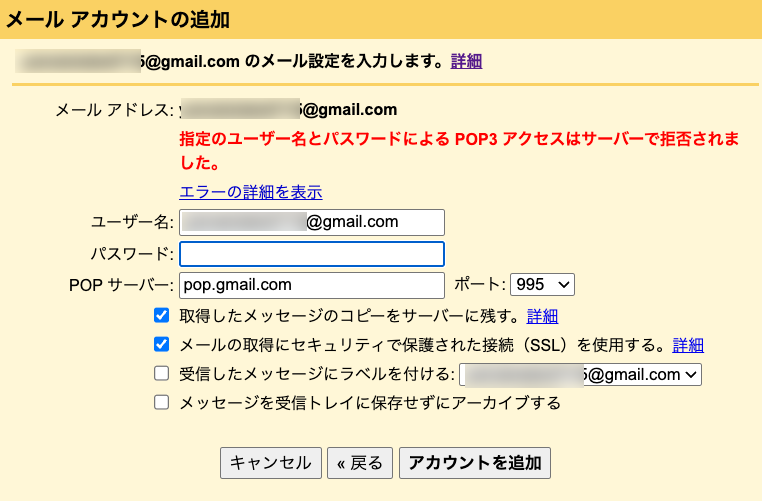762x501 pixels.
Task: Open the エラーの詳細を表示 link
Action: click(250, 192)
